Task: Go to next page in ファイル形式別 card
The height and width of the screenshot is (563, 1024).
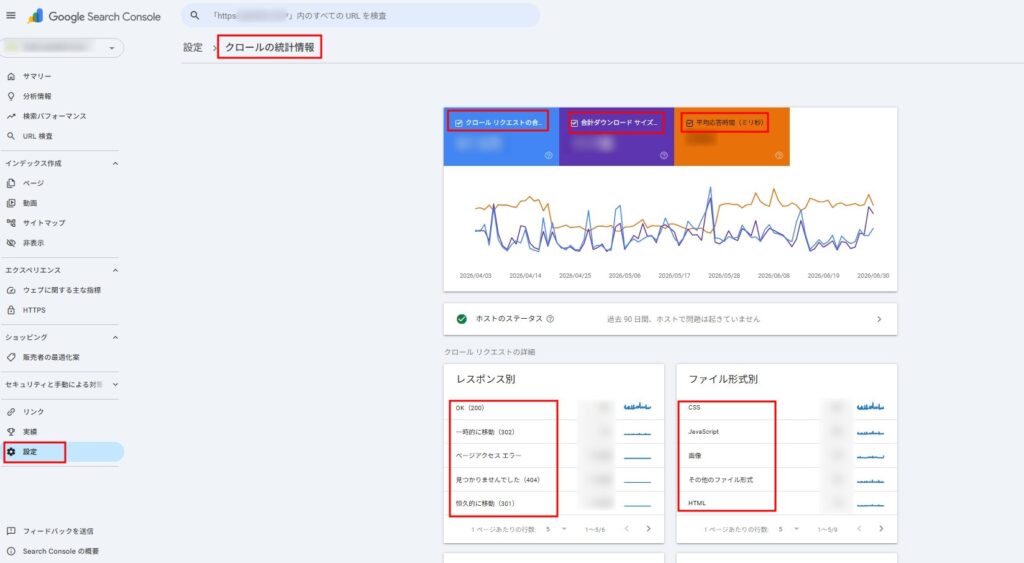Action: pyautogui.click(x=881, y=528)
